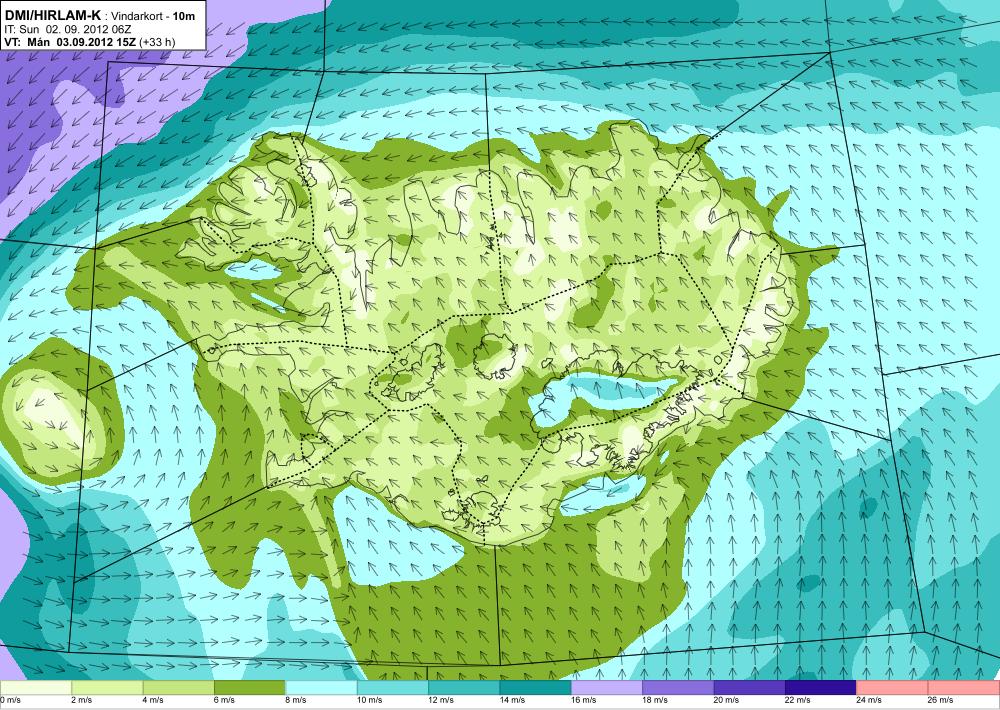Image resolution: width=1000 pixels, height=710 pixels.
Task: Click the '12 m/s' legend label
Action: coord(441,700)
